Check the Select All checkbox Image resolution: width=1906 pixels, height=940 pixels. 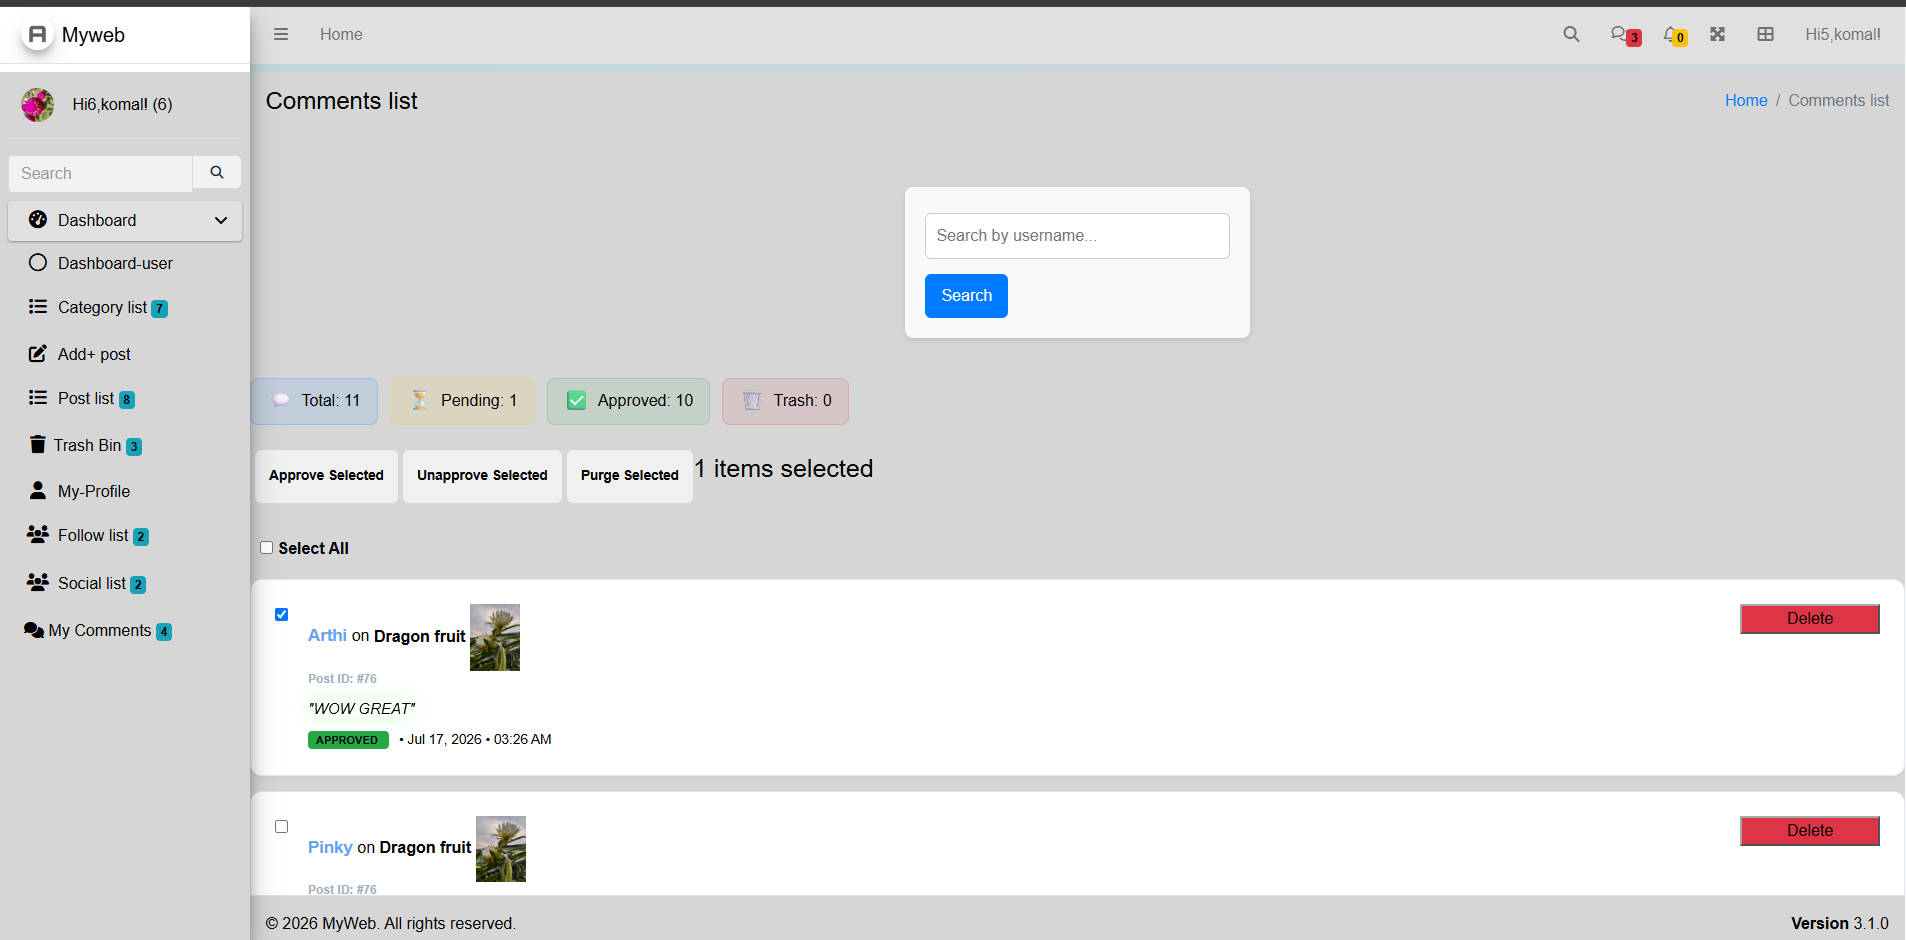[267, 548]
